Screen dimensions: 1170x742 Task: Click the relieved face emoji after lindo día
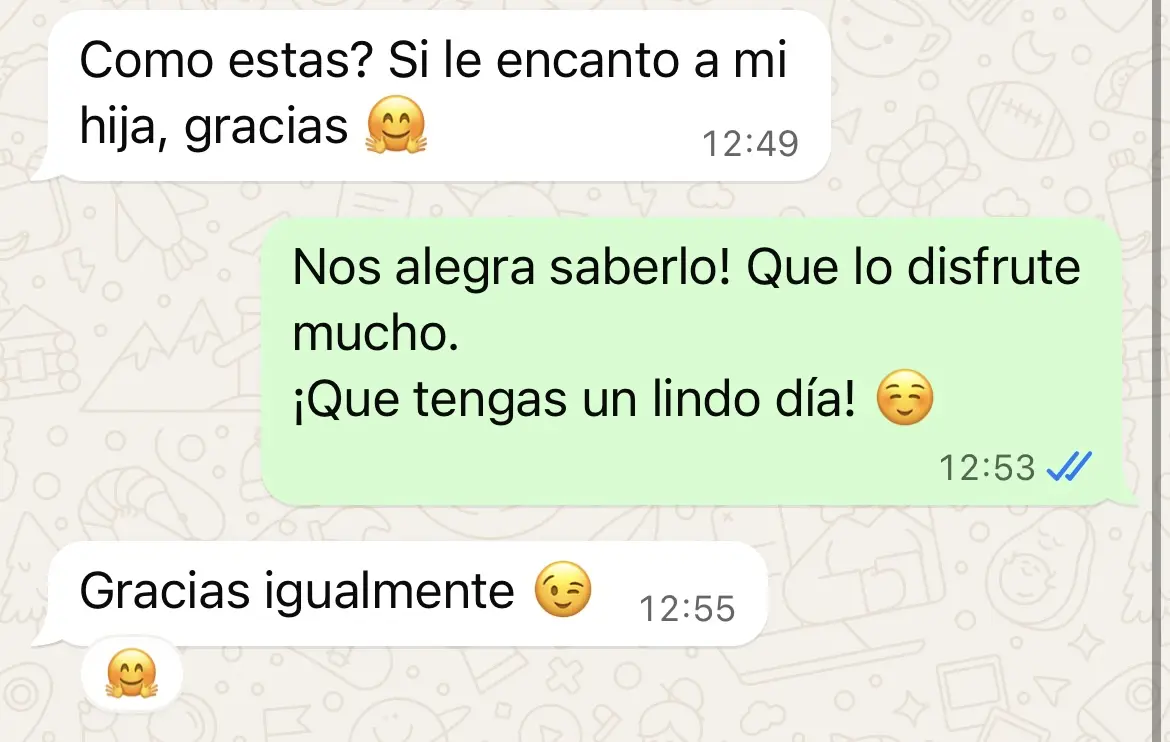(904, 397)
